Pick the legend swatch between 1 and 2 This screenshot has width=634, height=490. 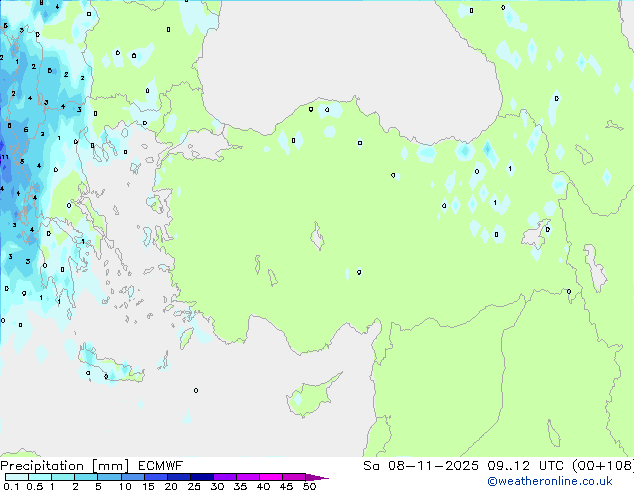(x=63, y=478)
